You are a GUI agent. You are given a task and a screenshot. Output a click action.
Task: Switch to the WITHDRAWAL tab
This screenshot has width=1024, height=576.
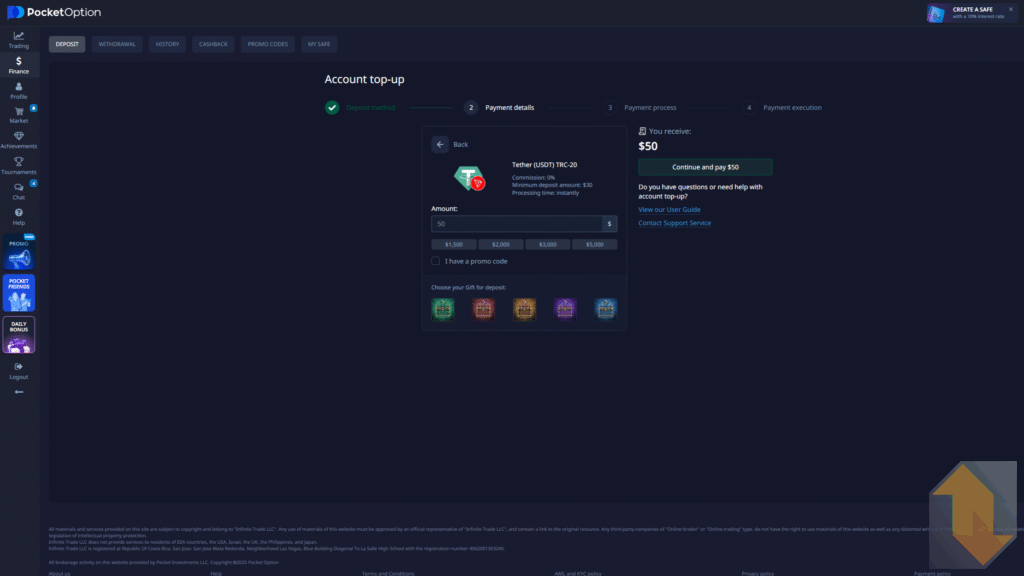coord(116,44)
